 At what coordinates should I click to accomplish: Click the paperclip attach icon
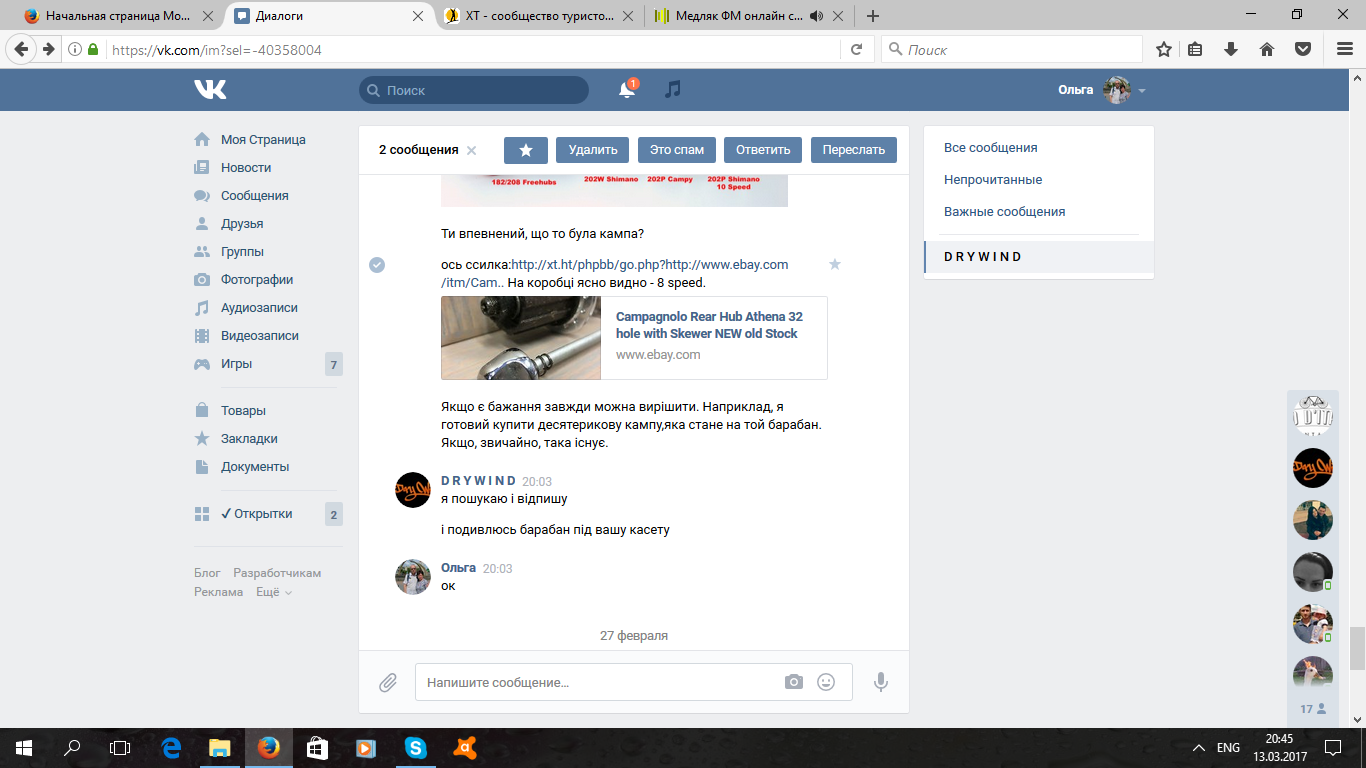coord(388,683)
